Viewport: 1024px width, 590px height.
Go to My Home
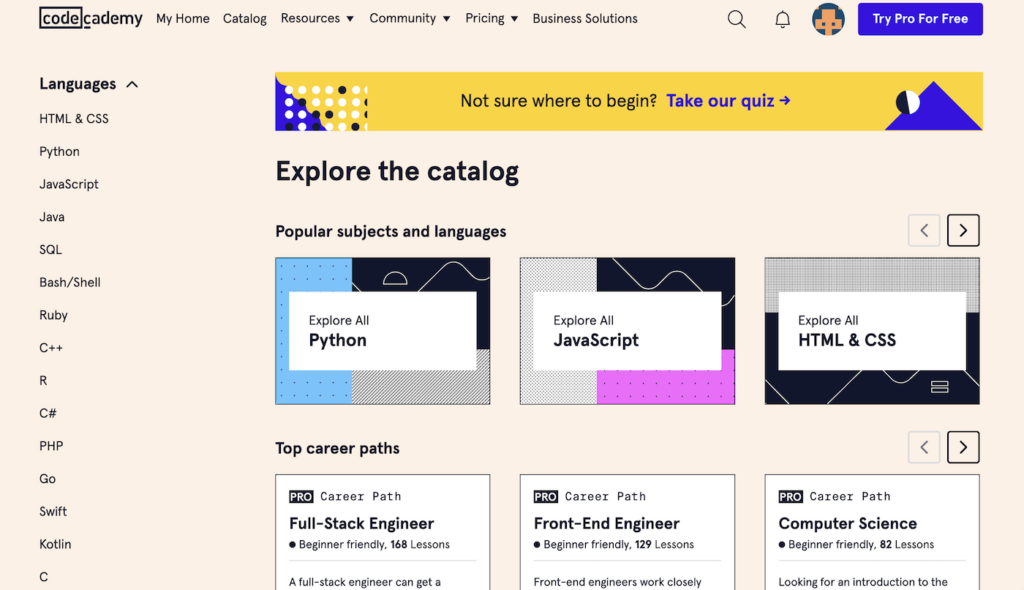tap(182, 18)
